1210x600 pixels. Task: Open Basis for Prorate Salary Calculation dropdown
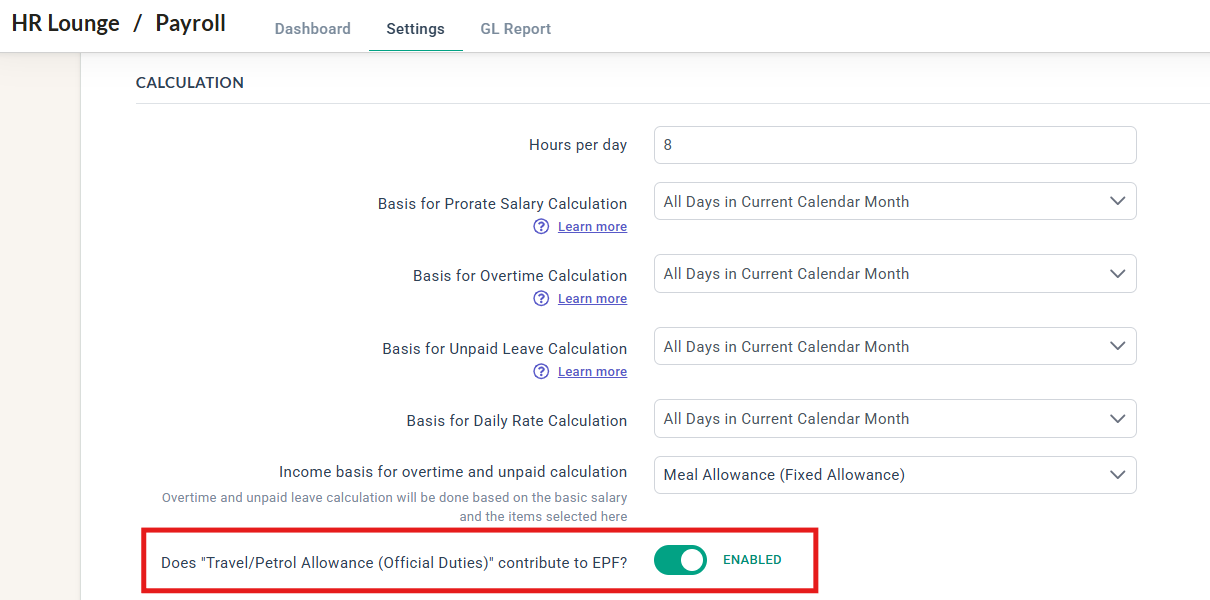click(x=895, y=202)
